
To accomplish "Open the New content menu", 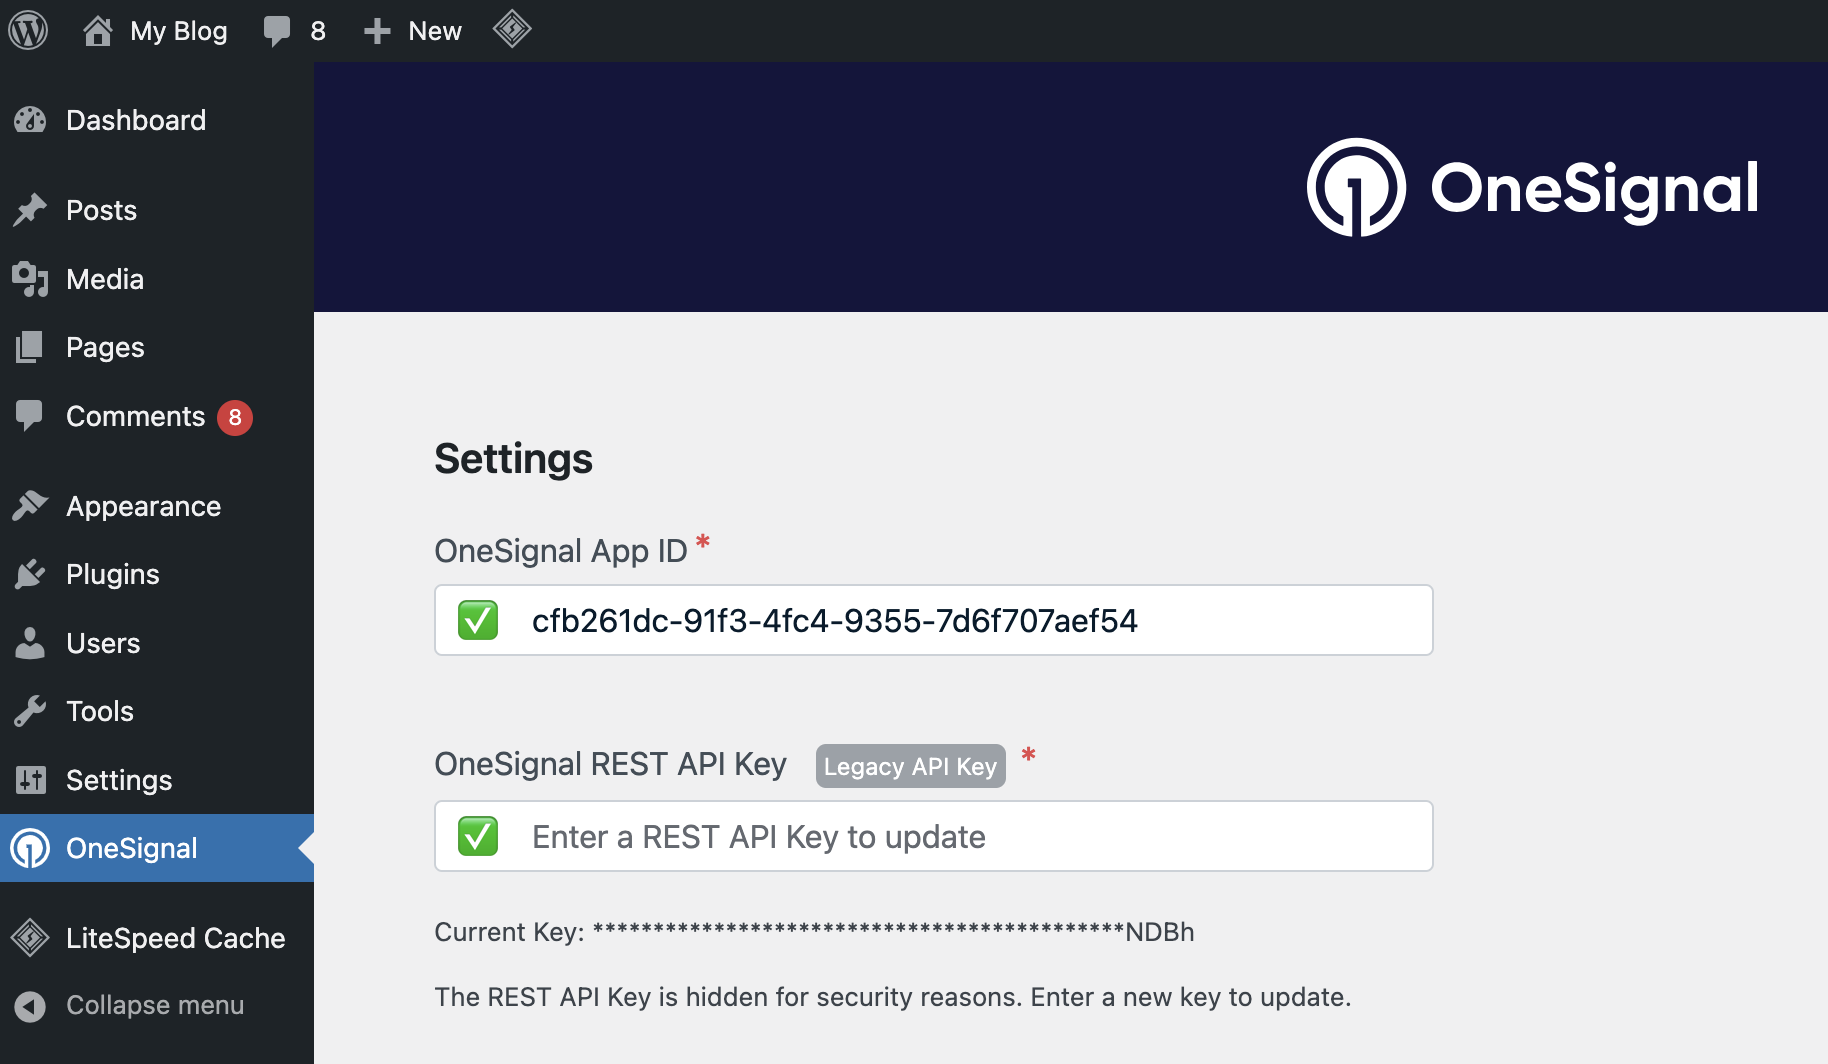I will [x=434, y=31].
